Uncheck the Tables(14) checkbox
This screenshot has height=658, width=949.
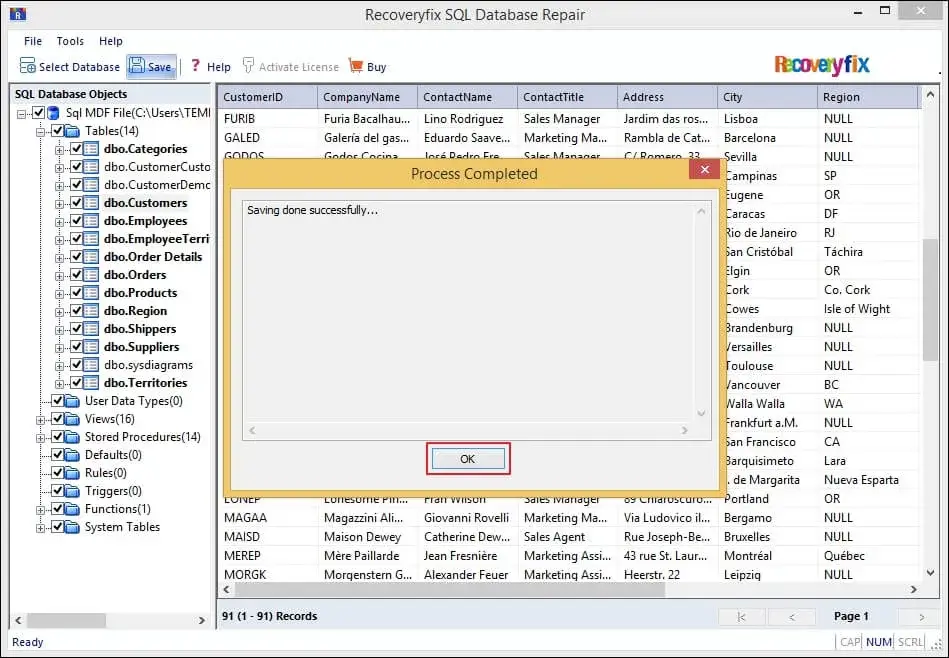pyautogui.click(x=57, y=131)
